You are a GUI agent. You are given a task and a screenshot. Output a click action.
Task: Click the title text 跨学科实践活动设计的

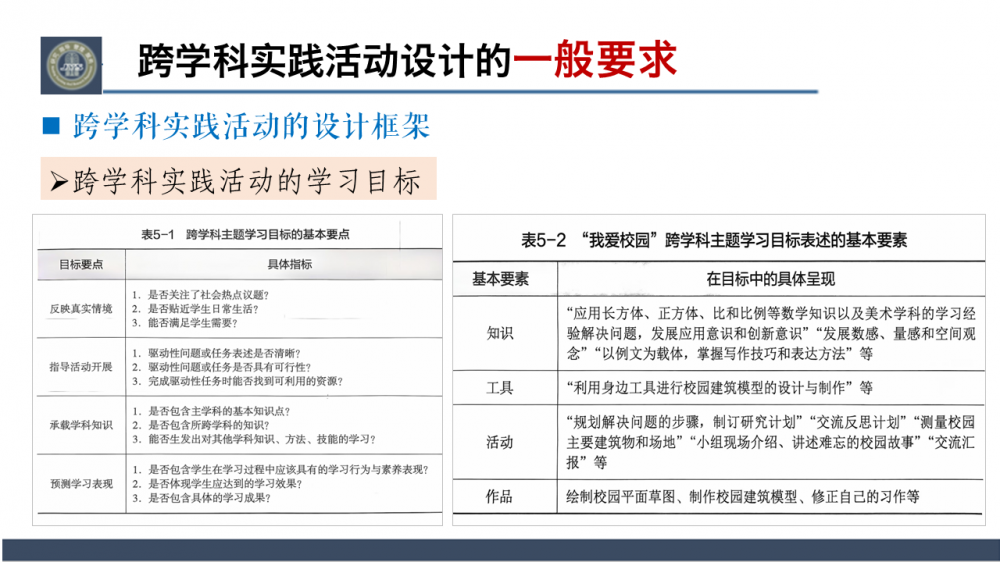[325, 60]
